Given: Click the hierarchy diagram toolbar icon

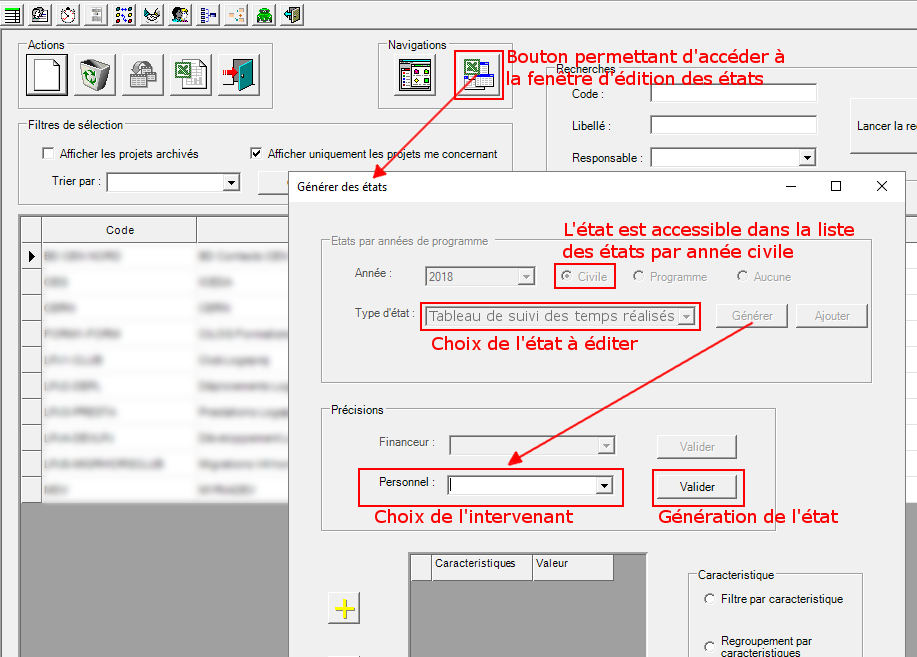Looking at the screenshot, I should pyautogui.click(x=209, y=14).
